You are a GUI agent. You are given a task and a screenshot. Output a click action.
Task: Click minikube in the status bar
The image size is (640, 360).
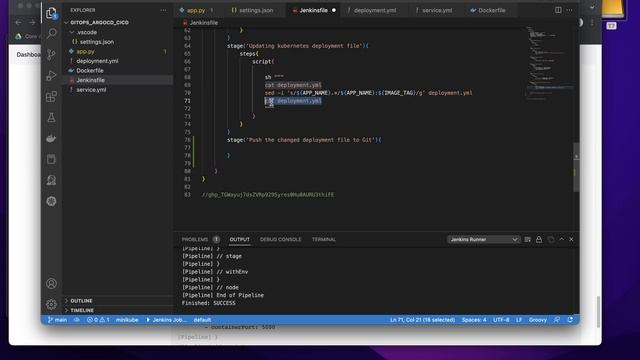pyautogui.click(x=127, y=320)
